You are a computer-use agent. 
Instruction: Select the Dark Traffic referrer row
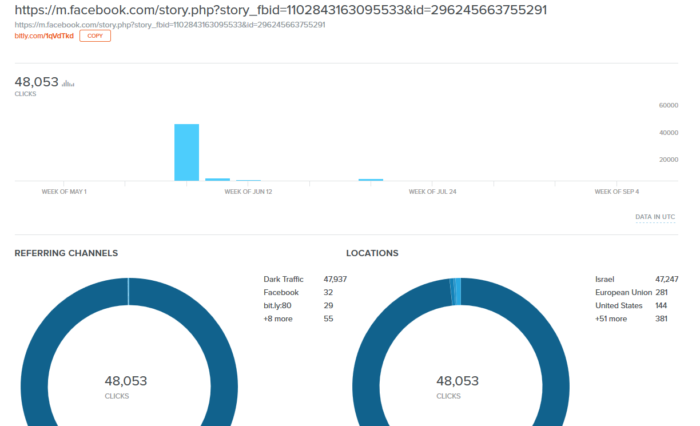[305, 279]
